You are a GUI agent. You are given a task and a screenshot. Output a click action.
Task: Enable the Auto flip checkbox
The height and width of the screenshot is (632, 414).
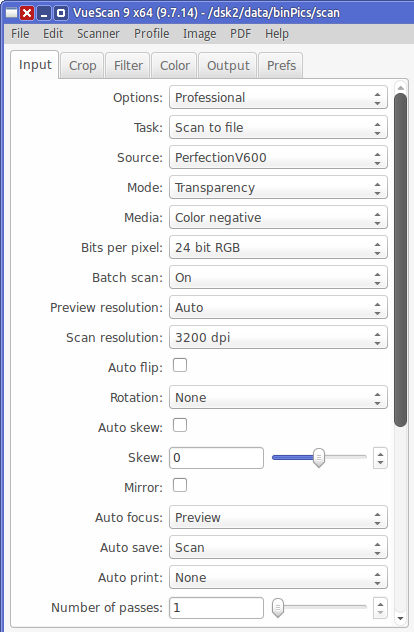click(x=180, y=366)
